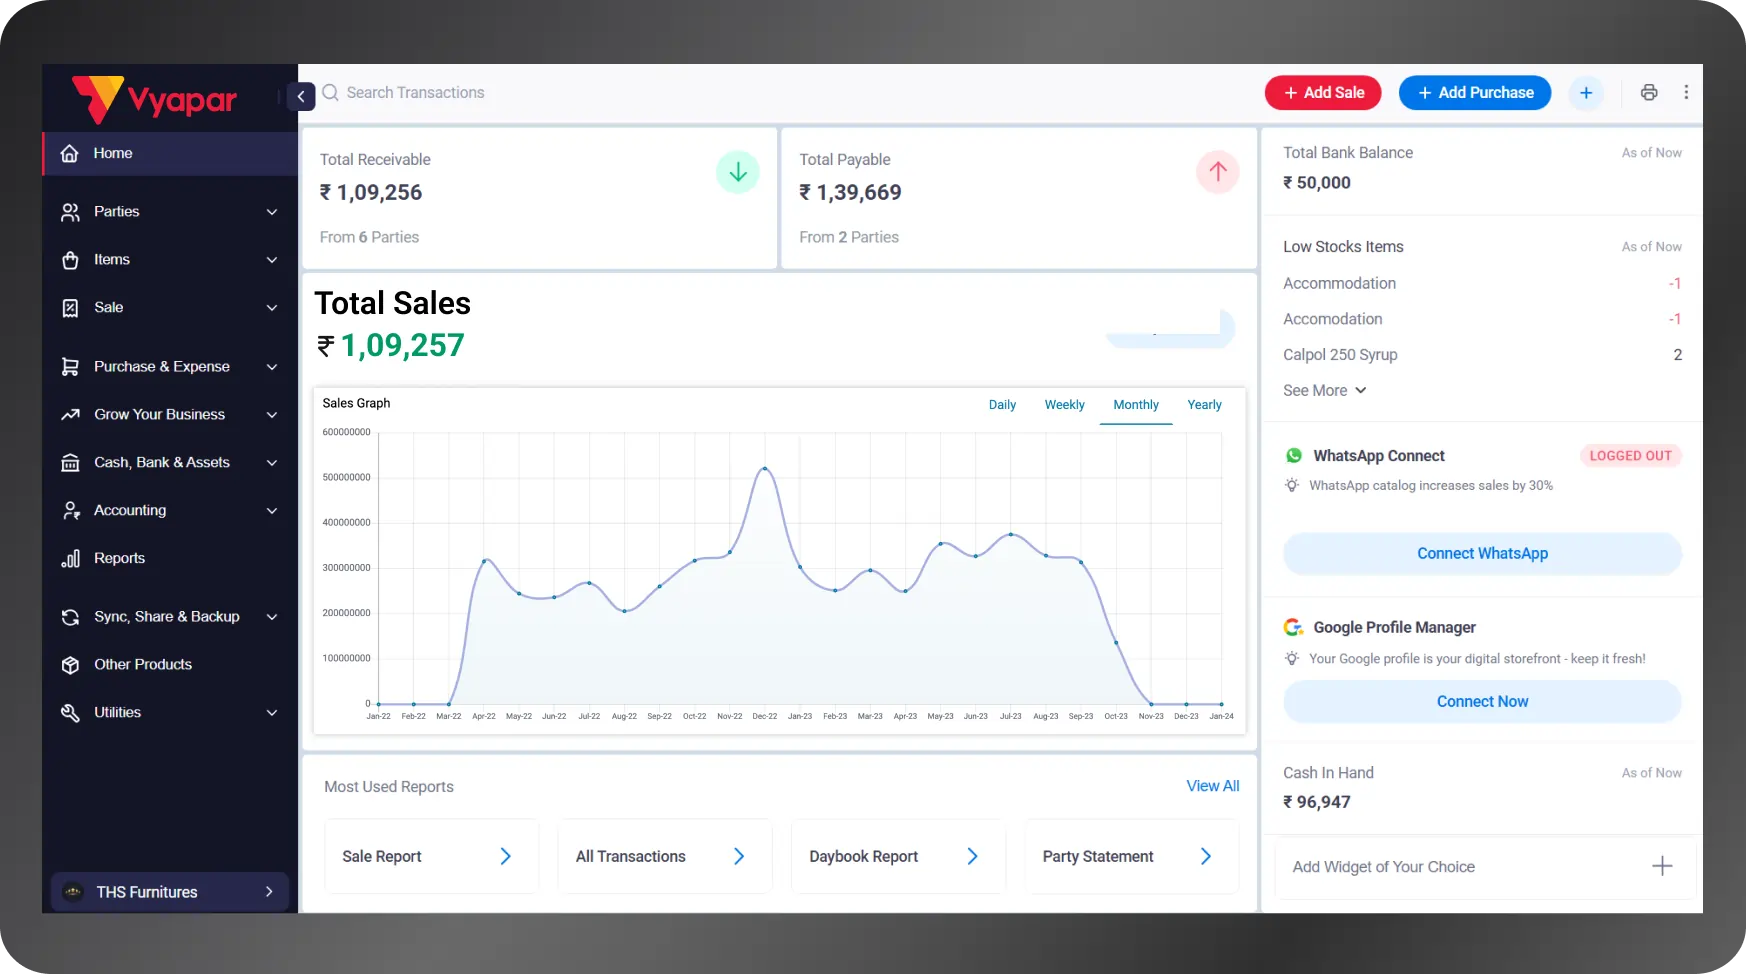Click the Other Products sidebar icon

pos(69,664)
